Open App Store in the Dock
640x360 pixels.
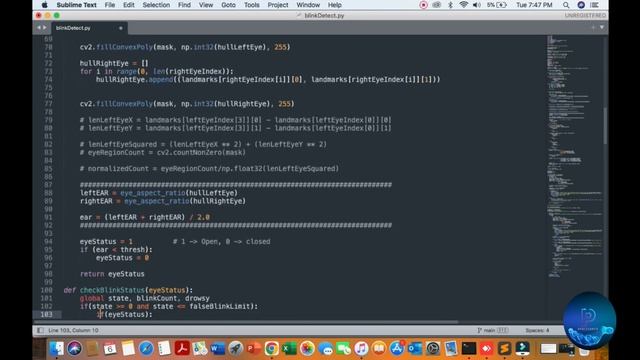click(397, 349)
